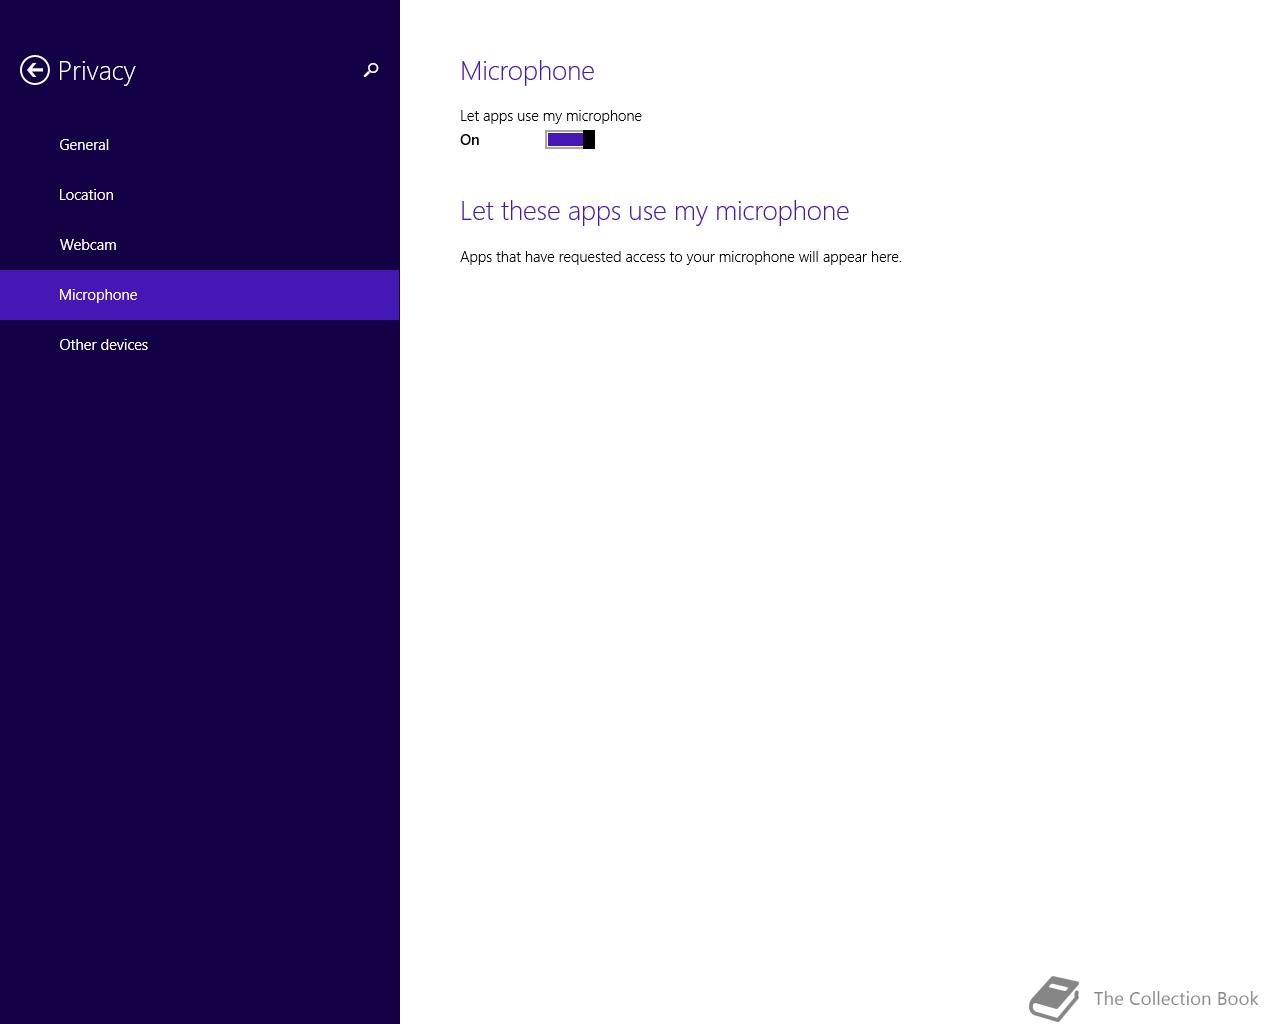Switch to the Webcam settings
Screen dimensions: 1280x1024
(200, 245)
